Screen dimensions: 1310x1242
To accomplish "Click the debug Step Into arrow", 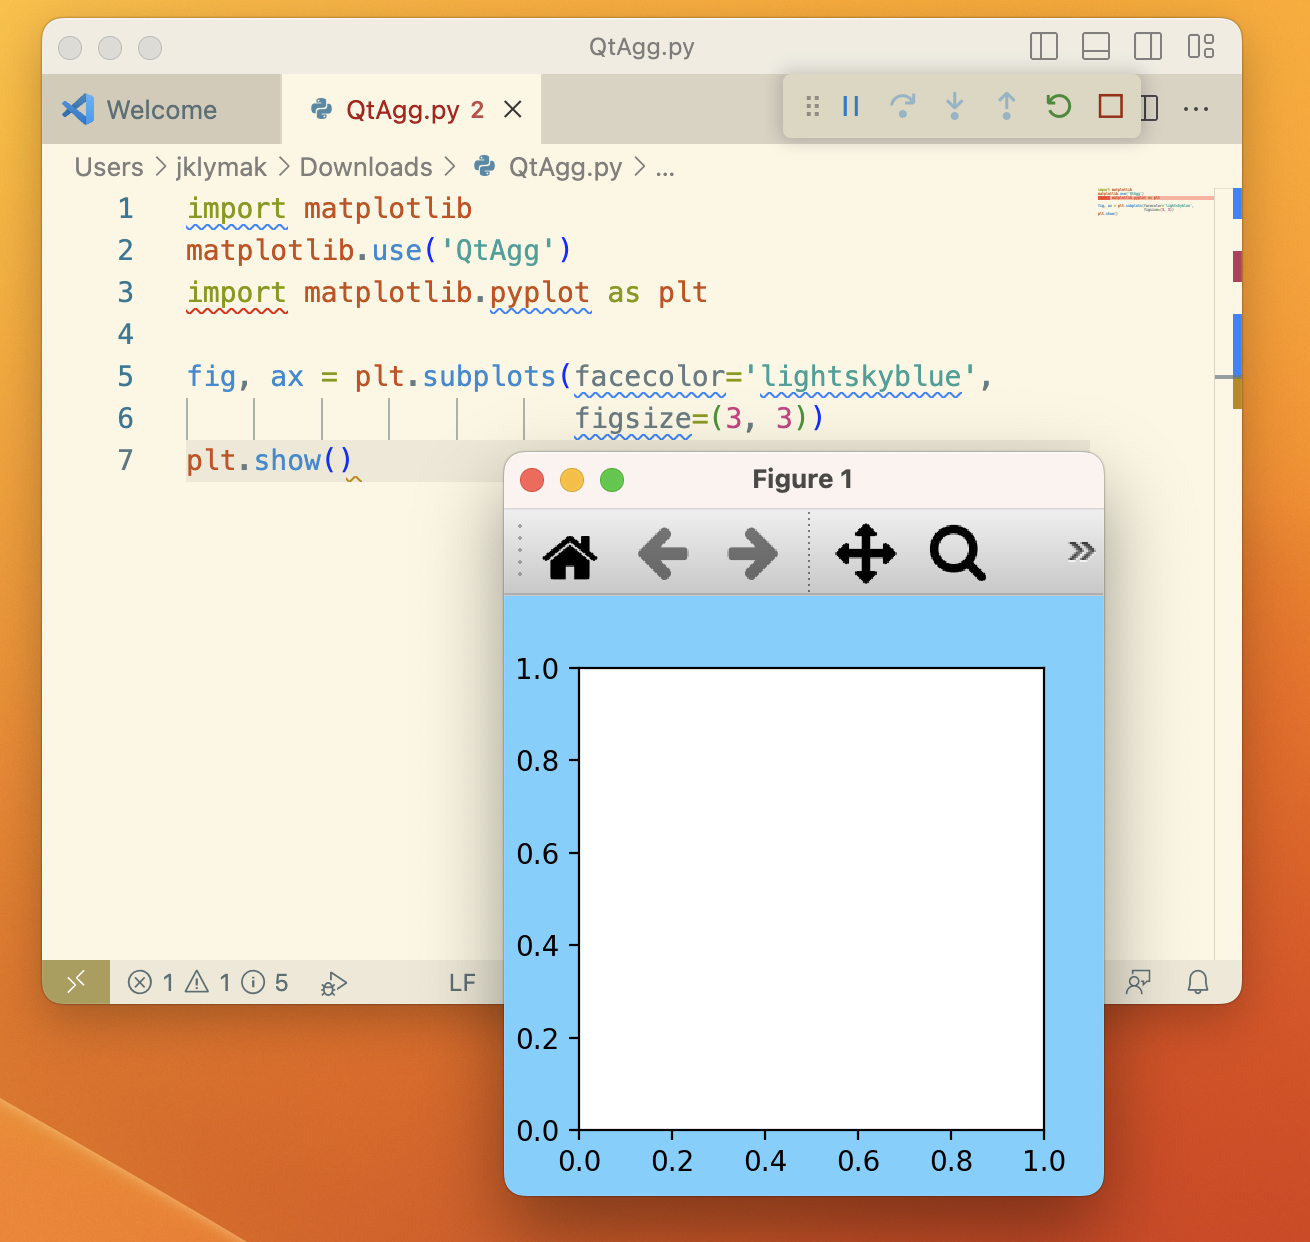I will [954, 106].
